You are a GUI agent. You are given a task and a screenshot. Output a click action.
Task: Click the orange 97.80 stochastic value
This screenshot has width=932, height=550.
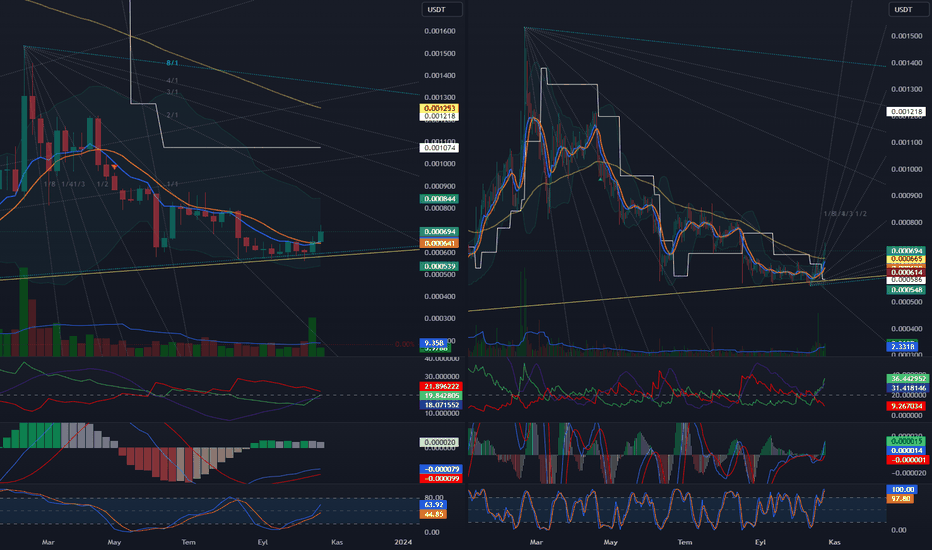click(900, 499)
